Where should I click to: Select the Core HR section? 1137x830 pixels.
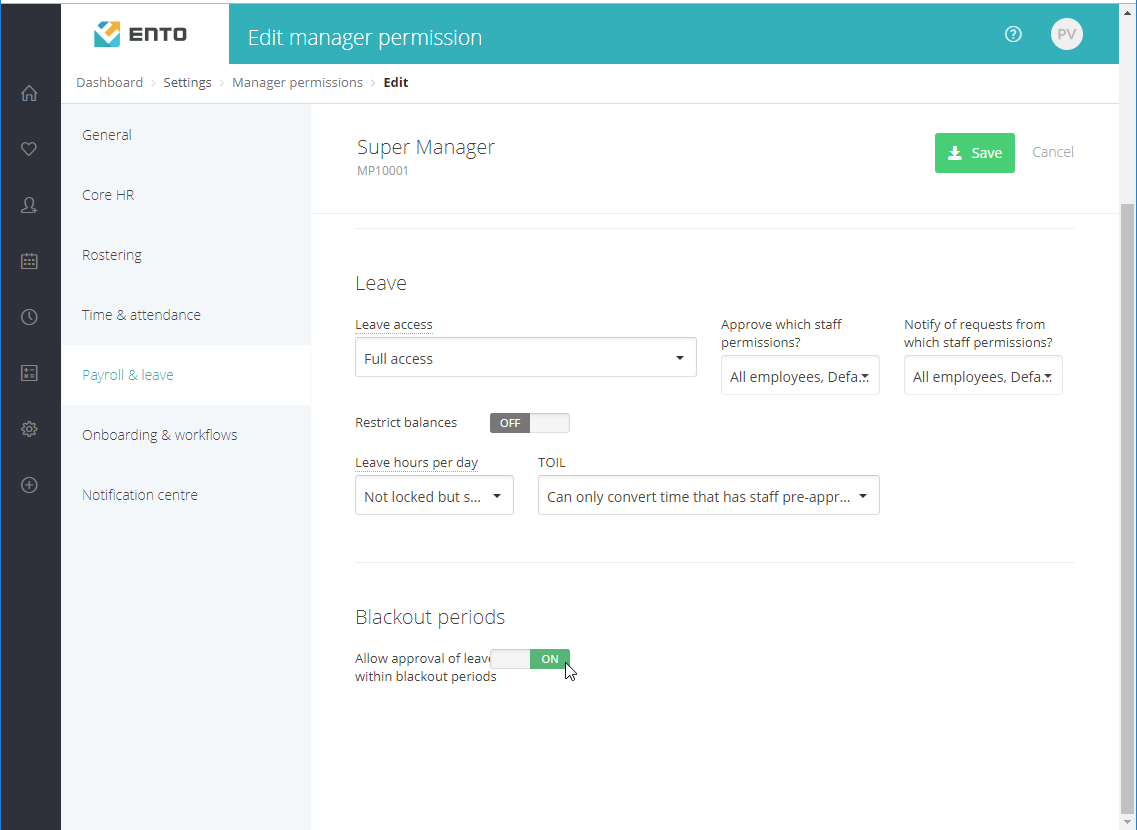[186, 195]
